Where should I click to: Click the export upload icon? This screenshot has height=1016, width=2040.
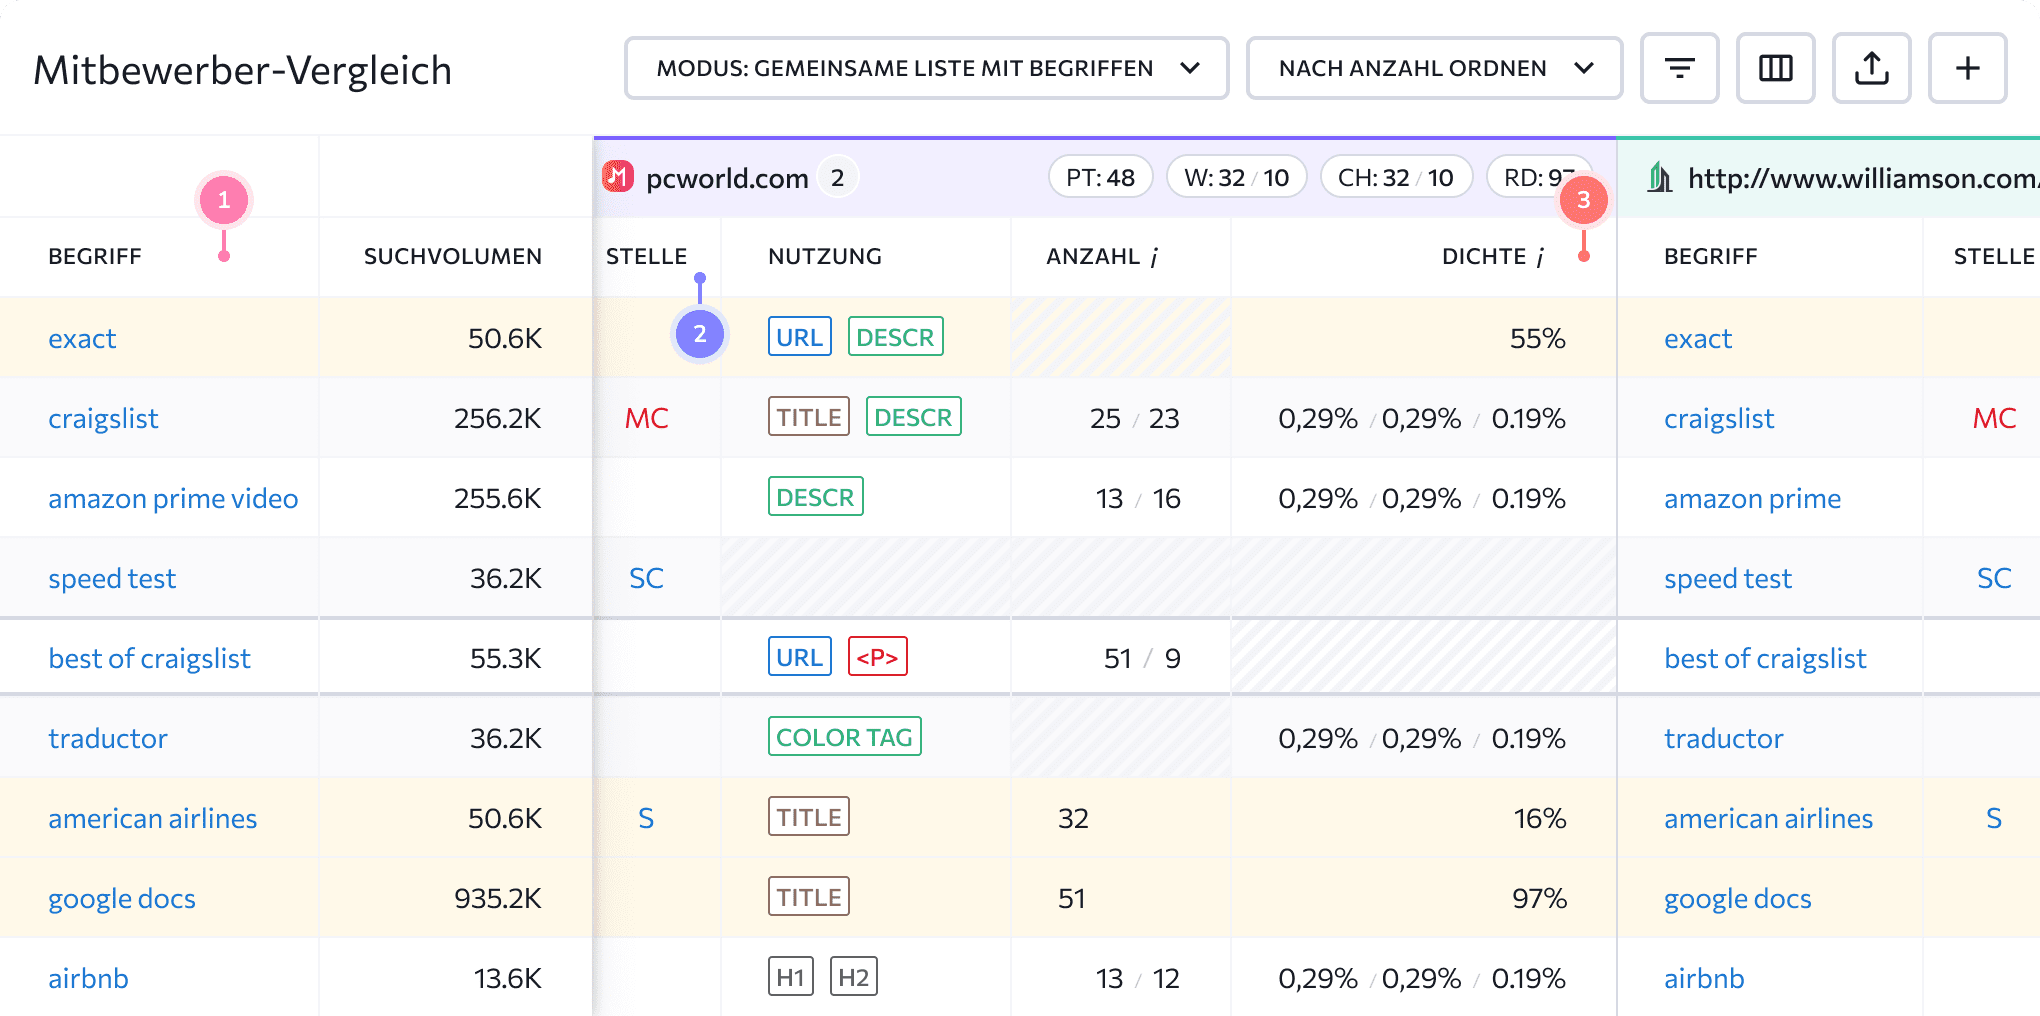click(1871, 68)
